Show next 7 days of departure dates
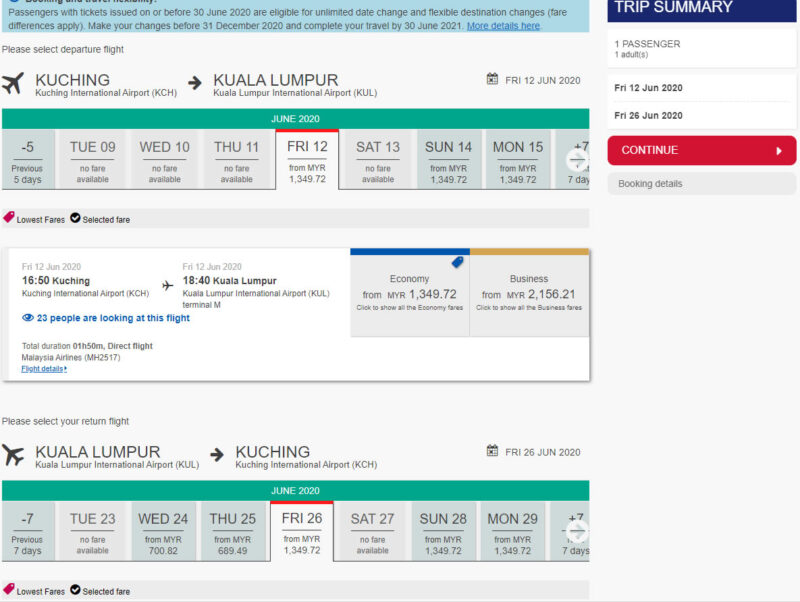 (577, 160)
